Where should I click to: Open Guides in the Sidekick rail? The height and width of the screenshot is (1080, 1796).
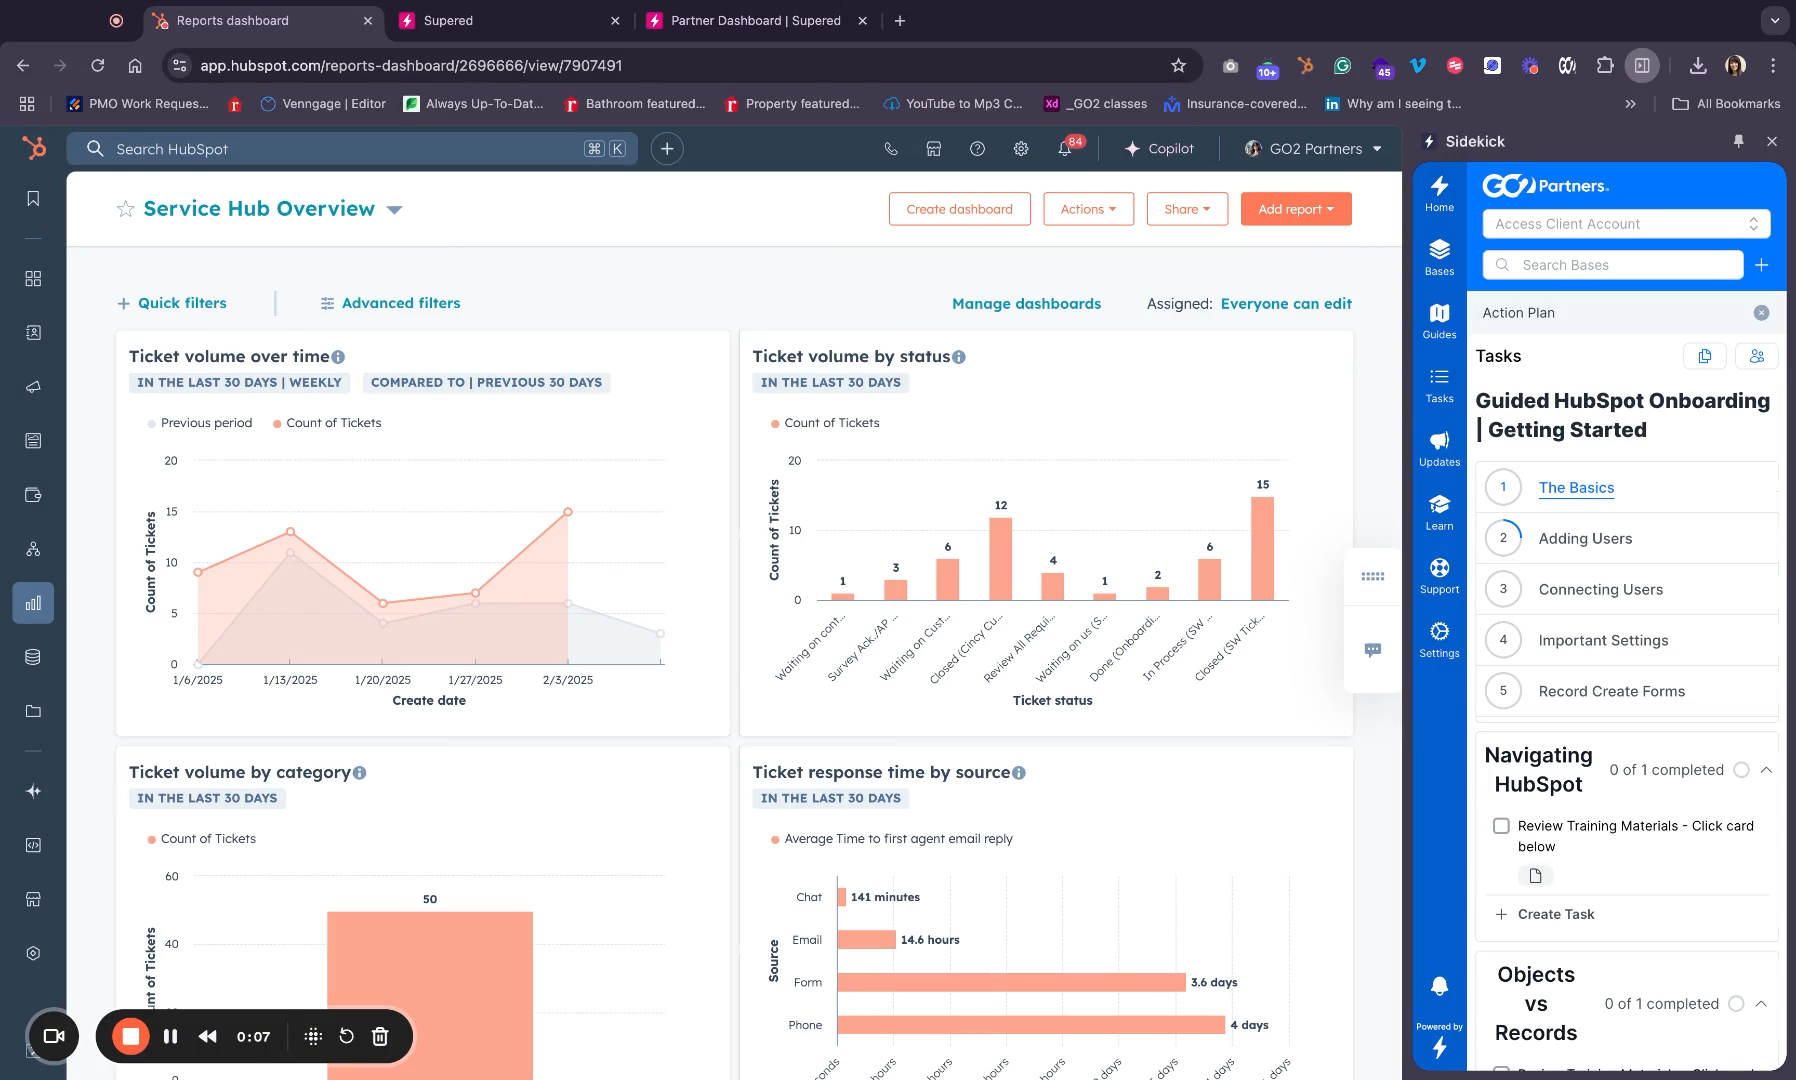click(1439, 321)
